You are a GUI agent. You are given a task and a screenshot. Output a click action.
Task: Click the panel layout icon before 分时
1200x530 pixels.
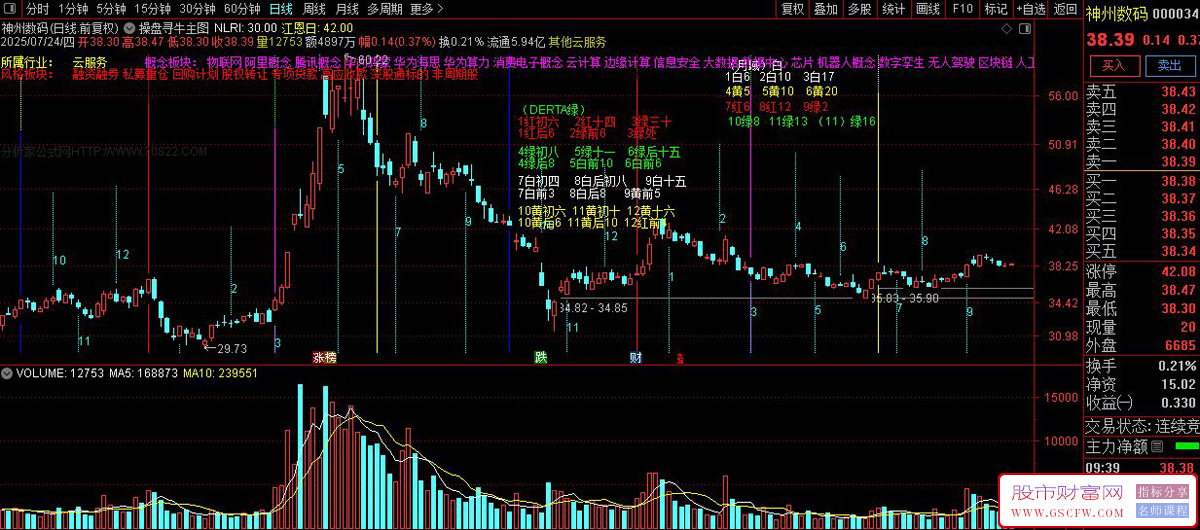[x=9, y=9]
